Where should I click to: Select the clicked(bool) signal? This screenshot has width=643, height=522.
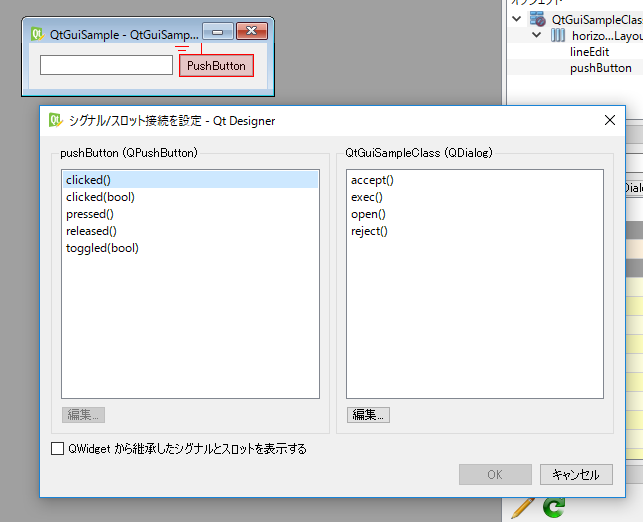click(x=190, y=197)
